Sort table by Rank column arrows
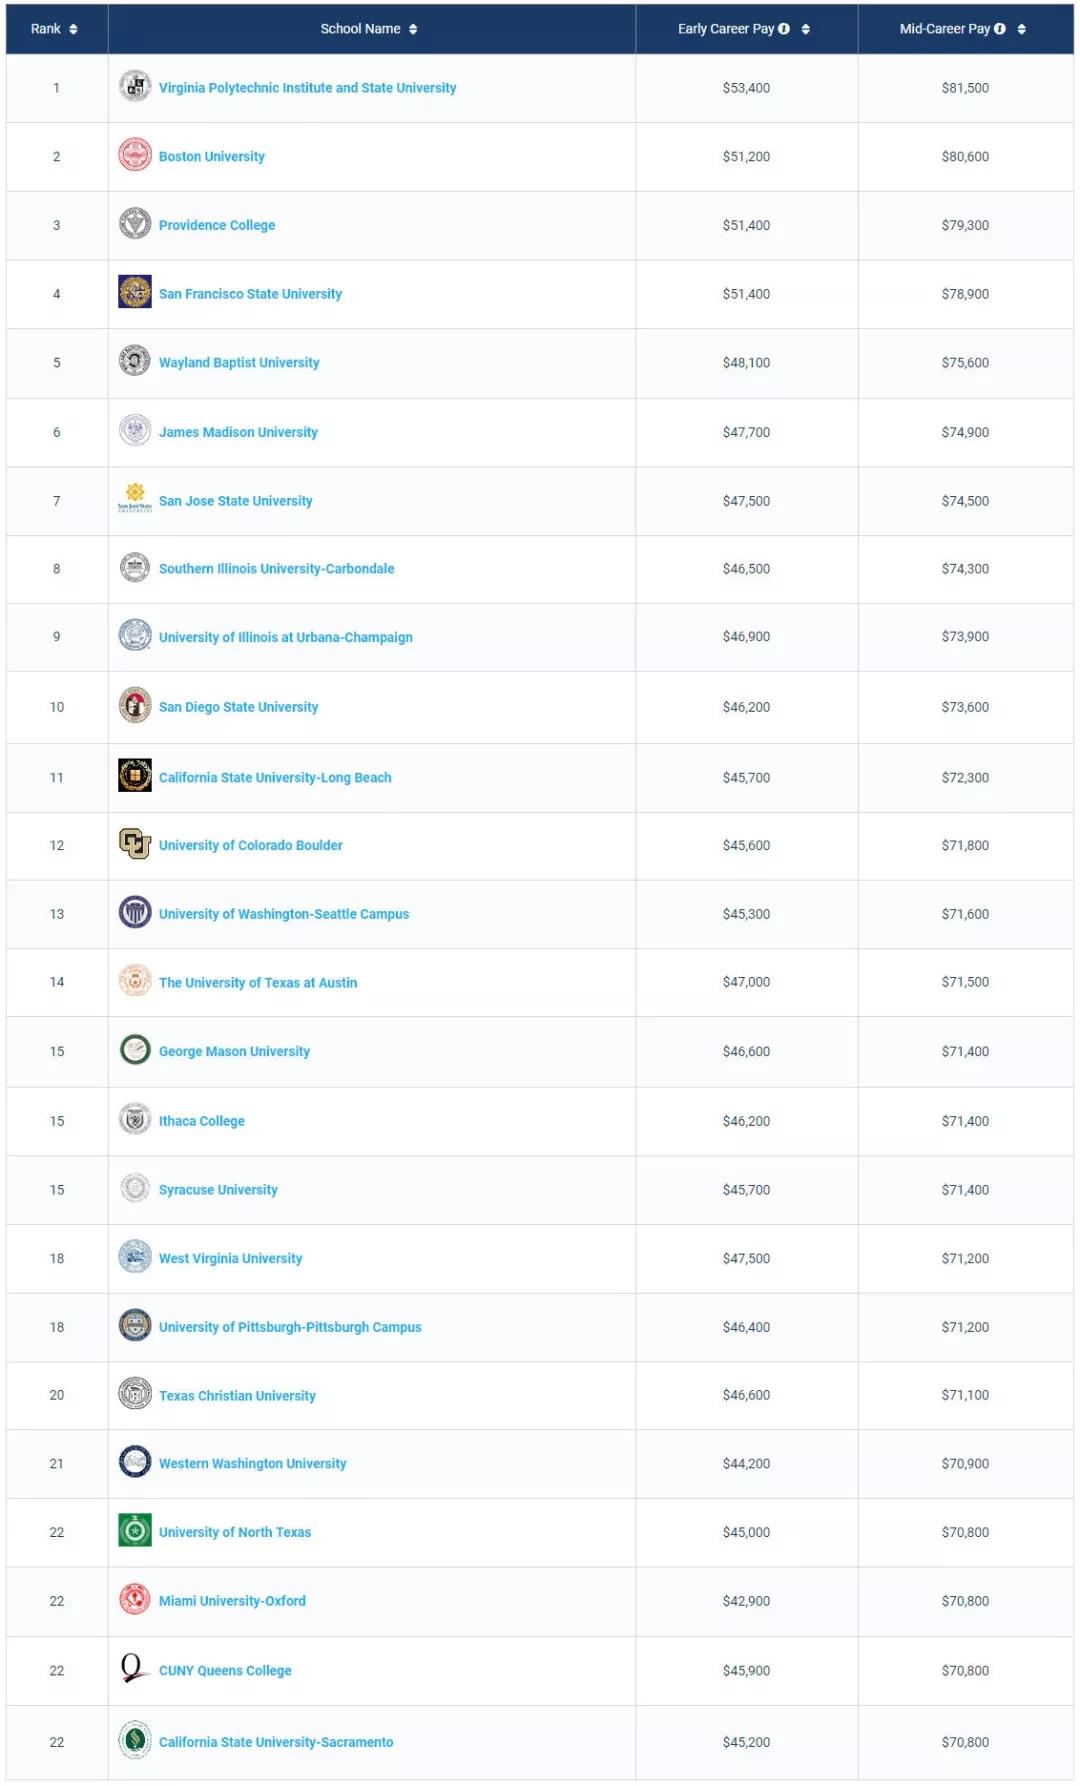 pyautogui.click(x=73, y=29)
